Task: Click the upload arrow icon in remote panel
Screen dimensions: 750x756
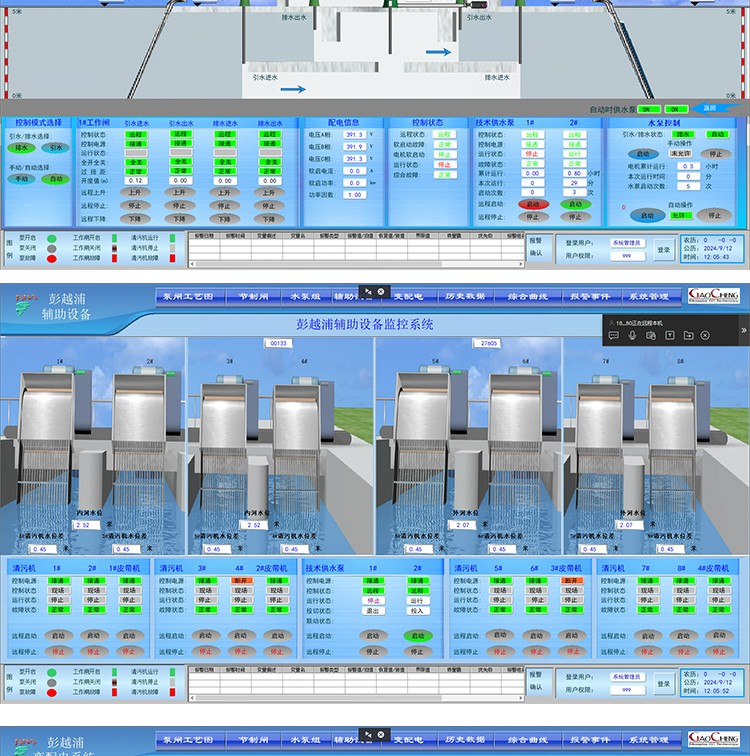Action: click(x=670, y=336)
